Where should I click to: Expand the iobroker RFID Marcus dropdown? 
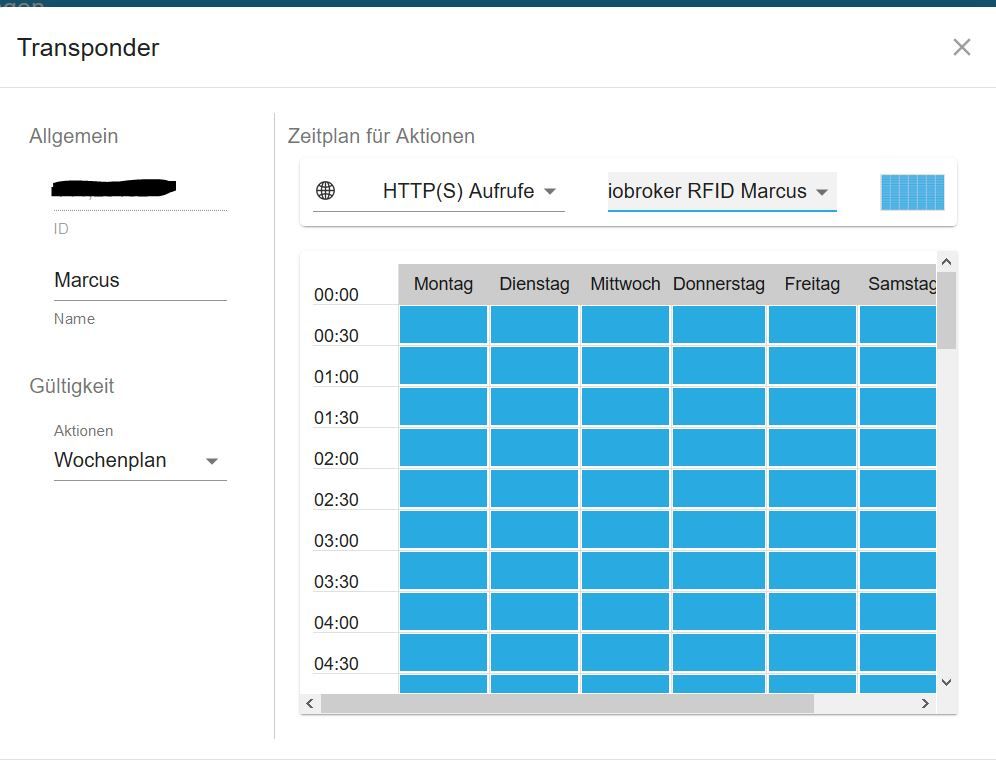(x=720, y=191)
